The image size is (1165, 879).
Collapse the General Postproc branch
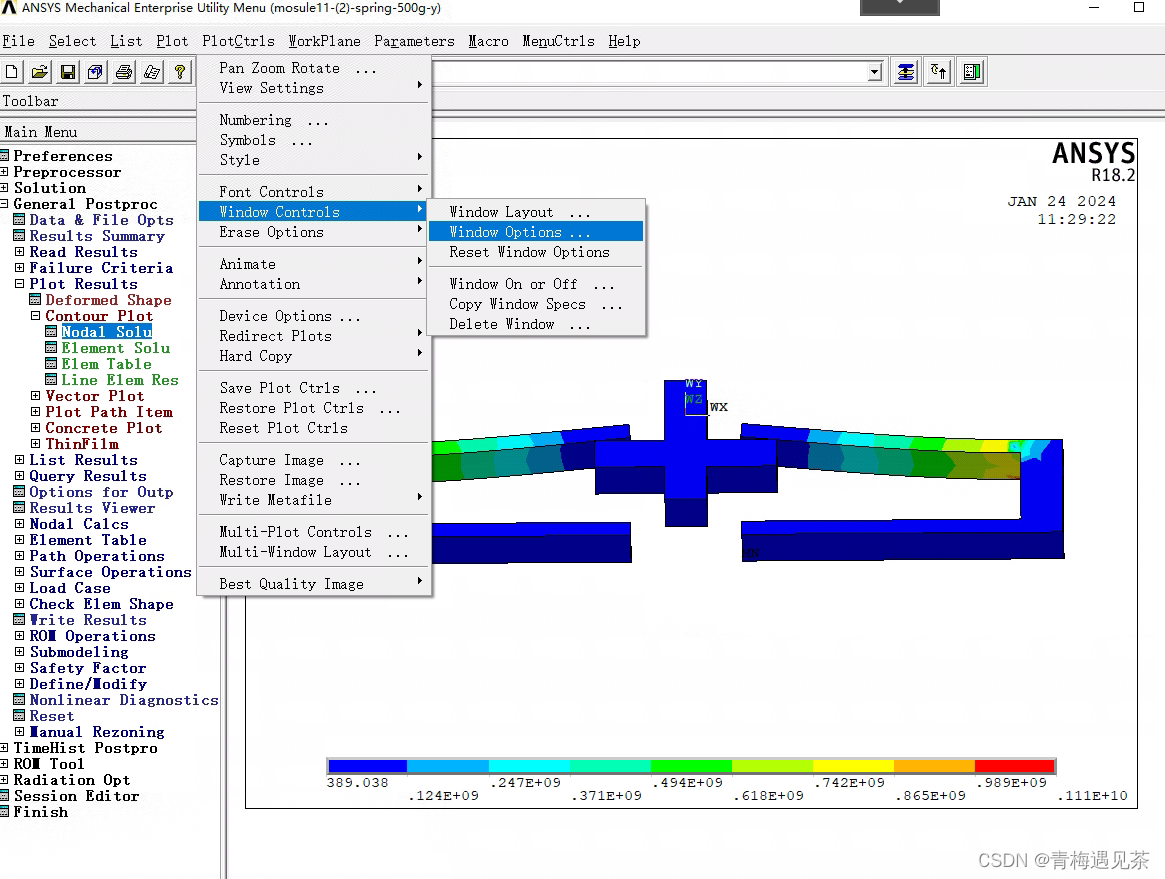click(x=7, y=204)
